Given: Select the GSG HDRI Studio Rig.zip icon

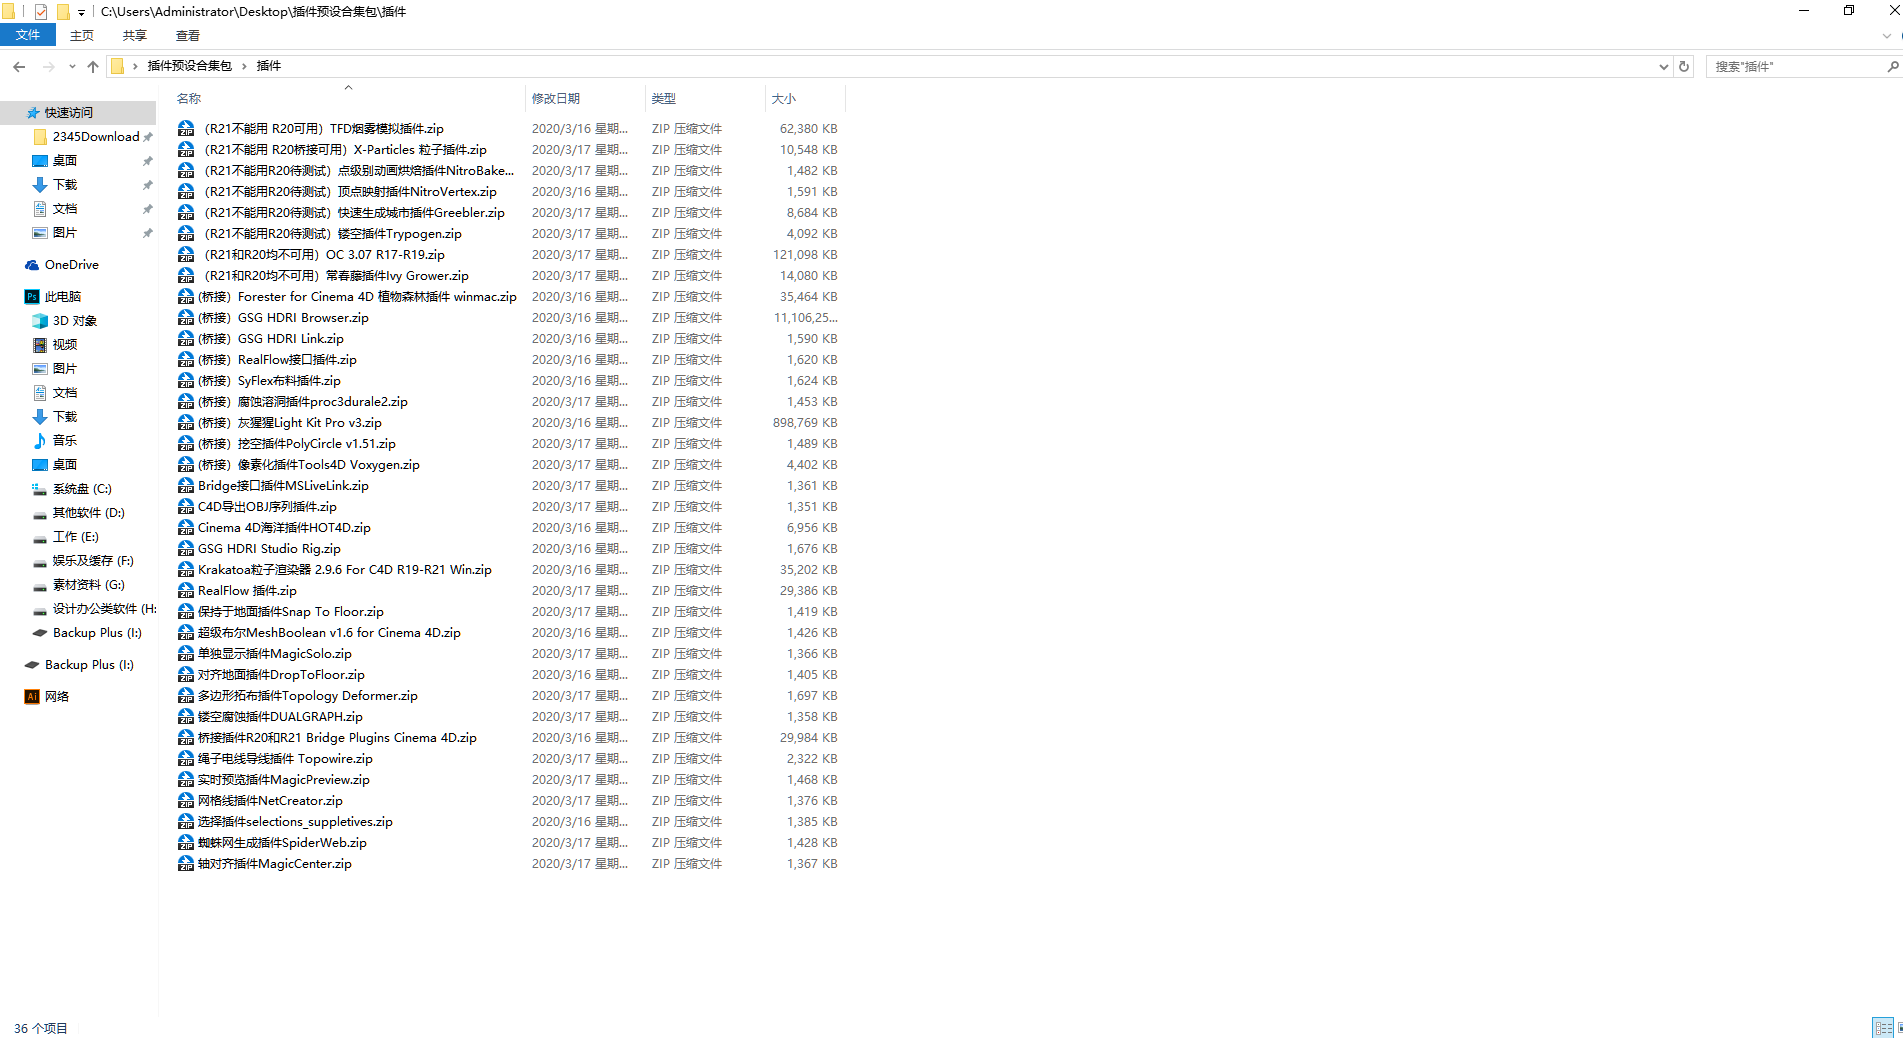Looking at the screenshot, I should [x=186, y=549].
